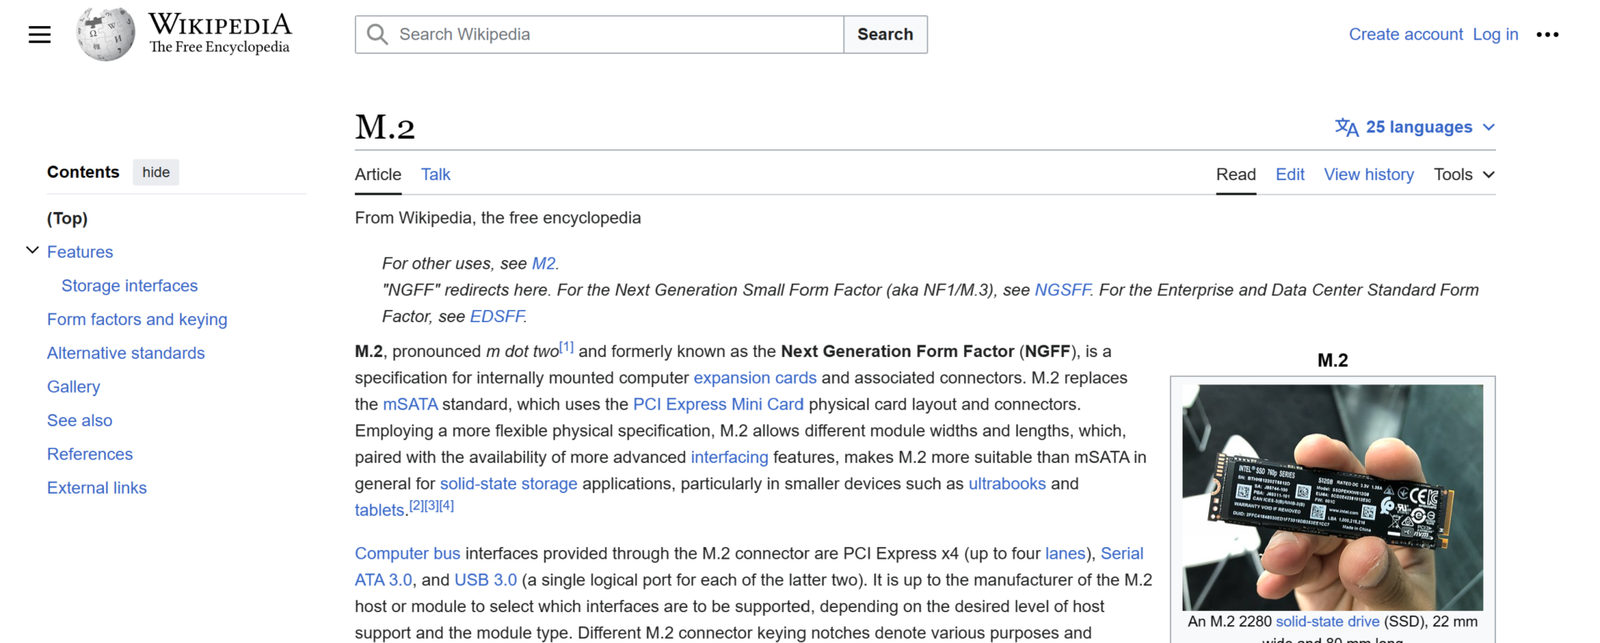This screenshot has width=1600, height=643.
Task: Select the View history tab
Action: click(1368, 174)
